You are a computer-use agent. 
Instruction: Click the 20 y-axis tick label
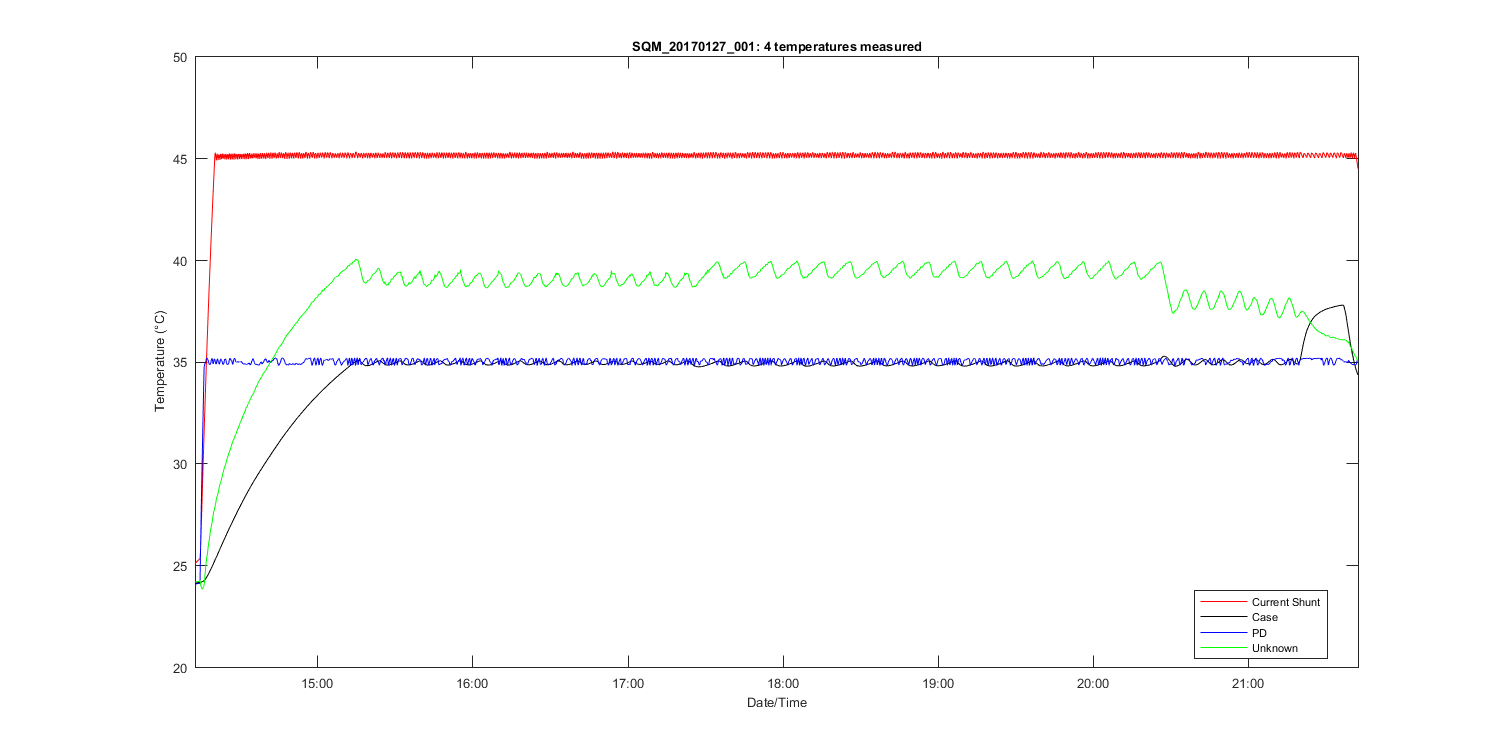[x=182, y=668]
